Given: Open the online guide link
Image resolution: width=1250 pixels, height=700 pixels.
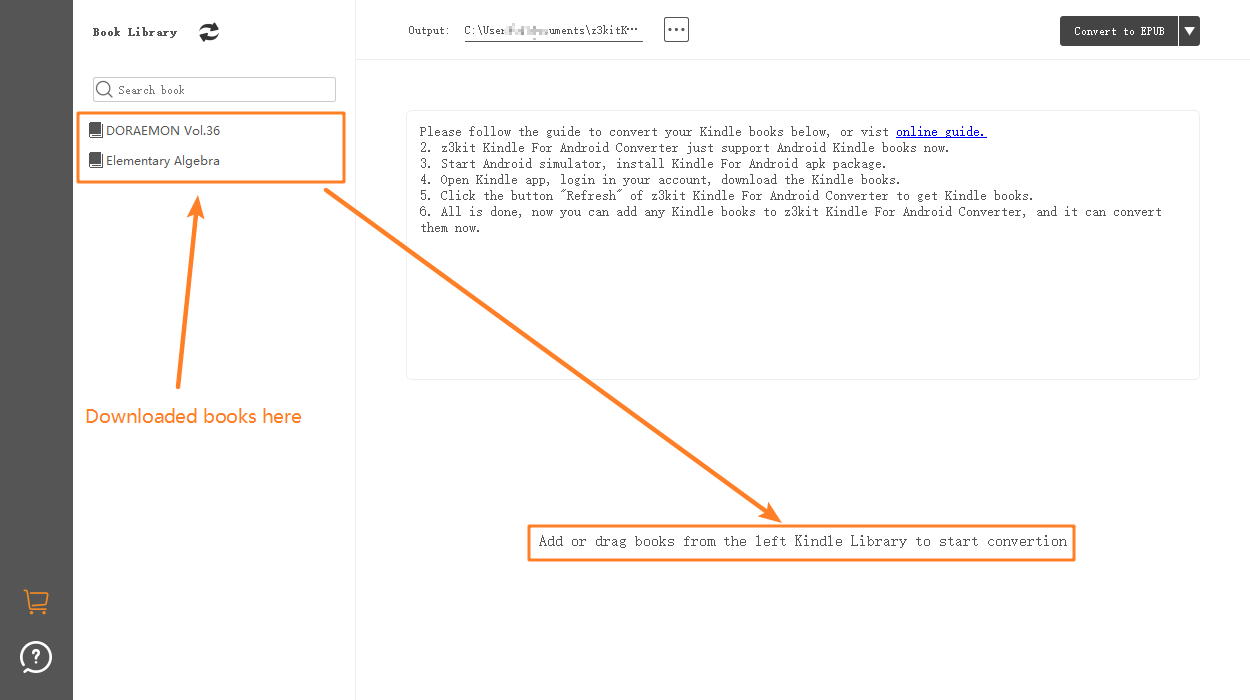Looking at the screenshot, I should 940,131.
